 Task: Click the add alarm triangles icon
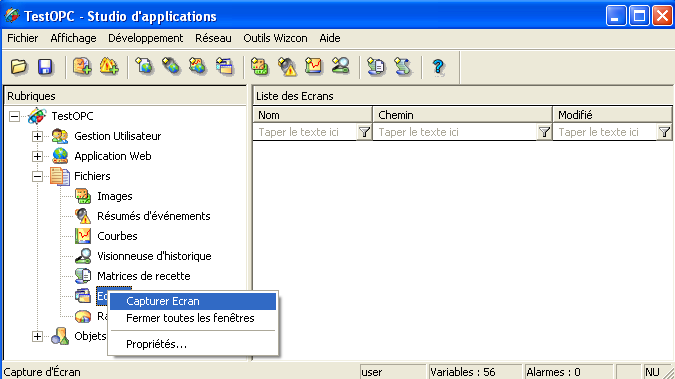[108, 67]
